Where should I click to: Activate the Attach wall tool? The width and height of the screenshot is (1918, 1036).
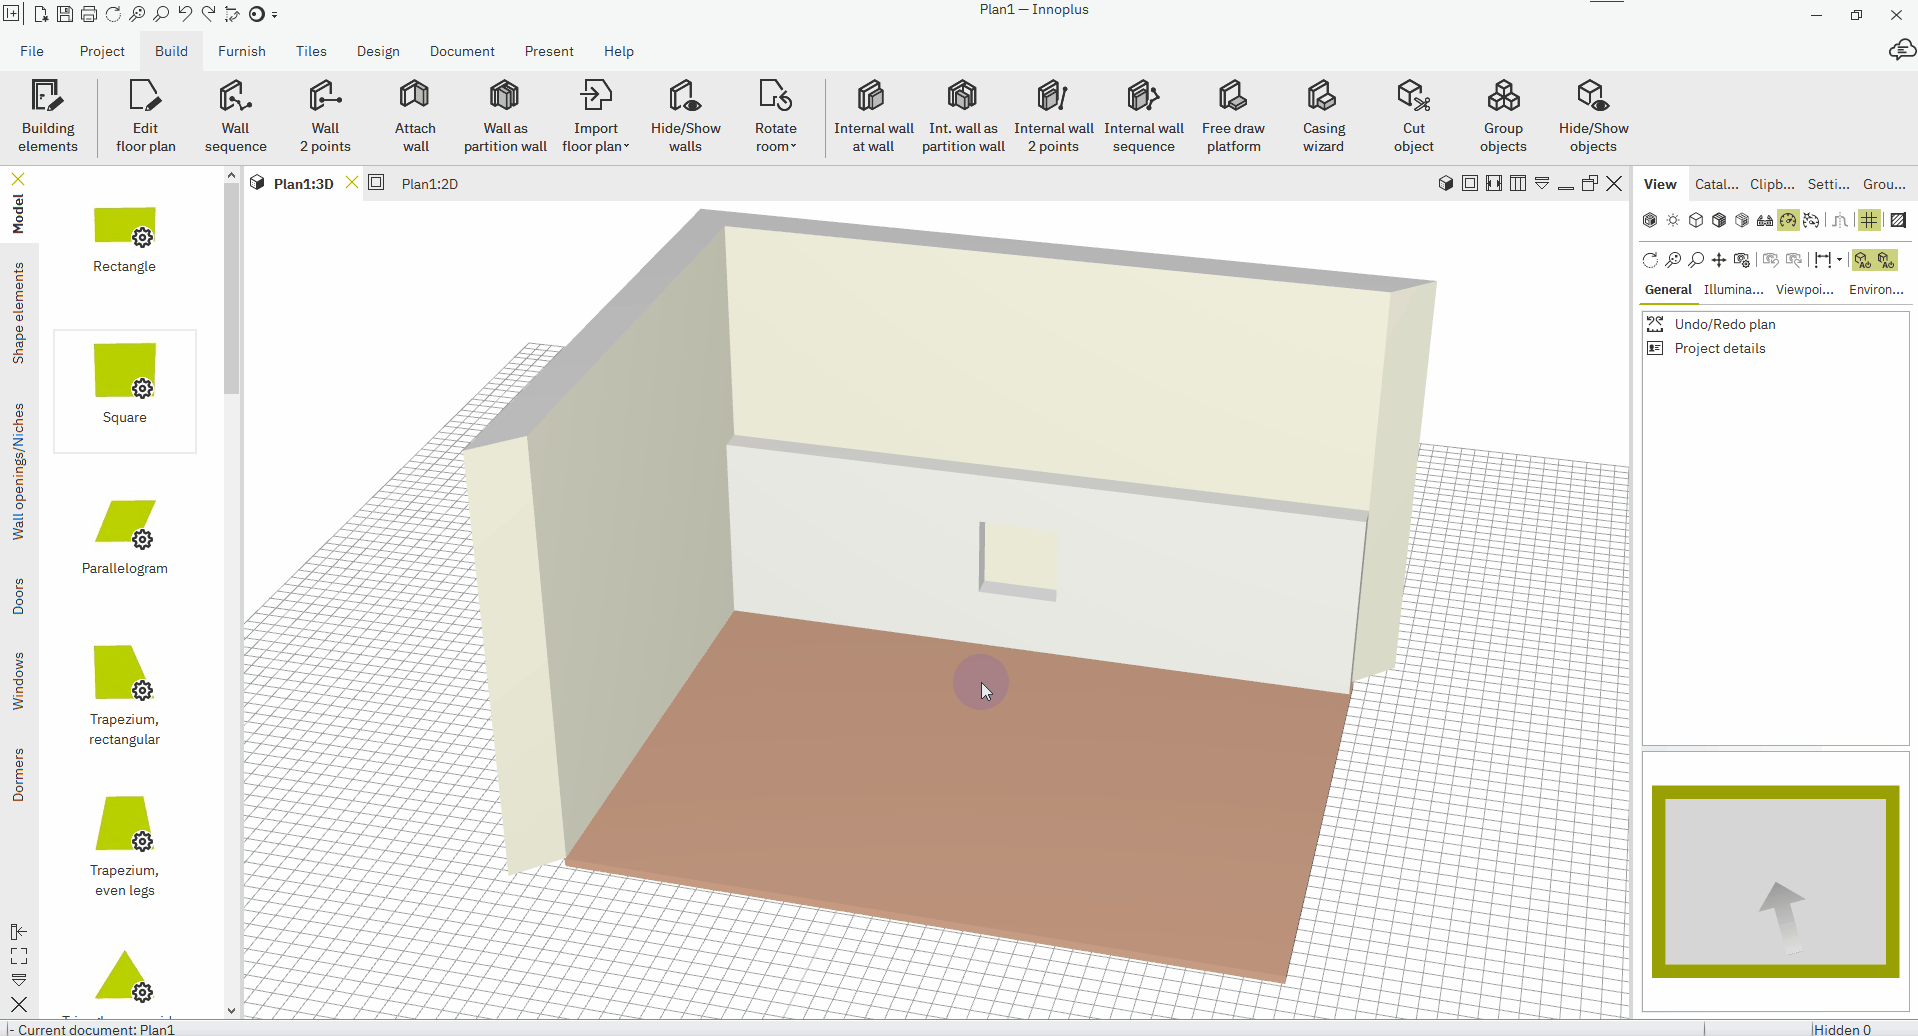pos(414,113)
